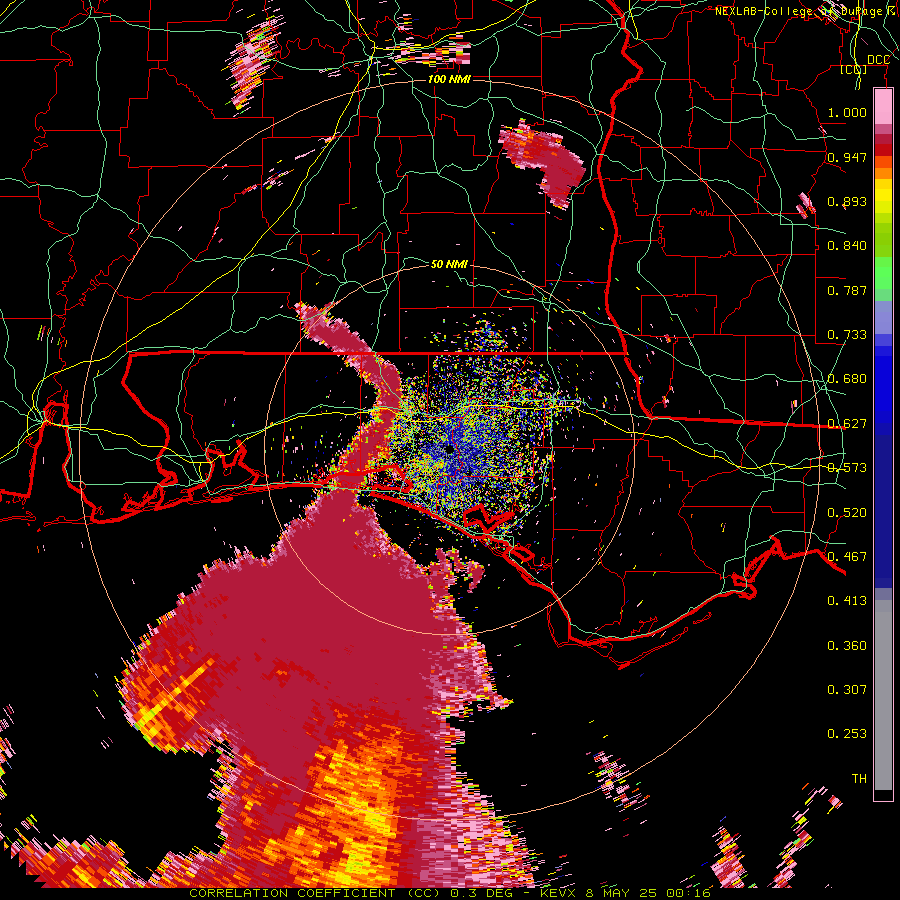This screenshot has width=900, height=900.
Task: Click the 0.573 scale value
Action: (847, 468)
